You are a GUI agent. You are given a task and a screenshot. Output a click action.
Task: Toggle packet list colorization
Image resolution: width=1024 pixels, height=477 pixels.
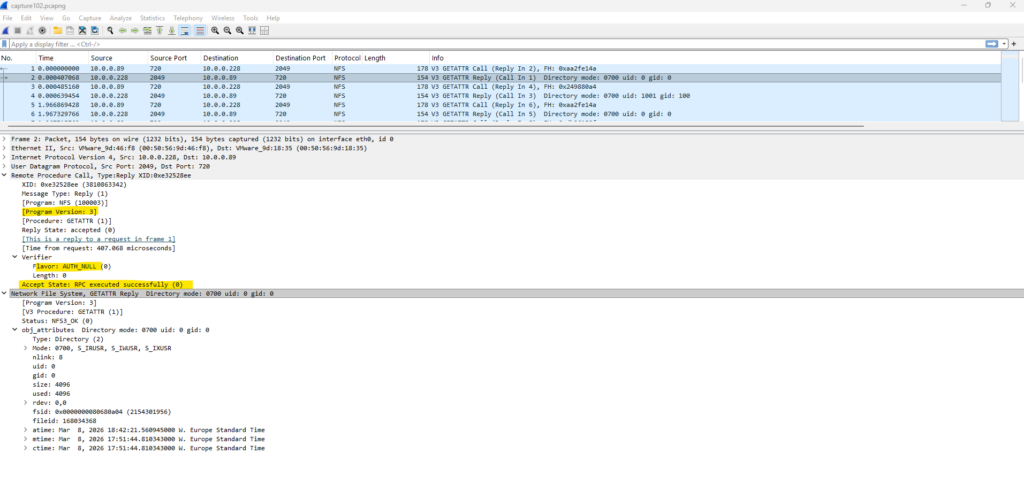tap(200, 31)
